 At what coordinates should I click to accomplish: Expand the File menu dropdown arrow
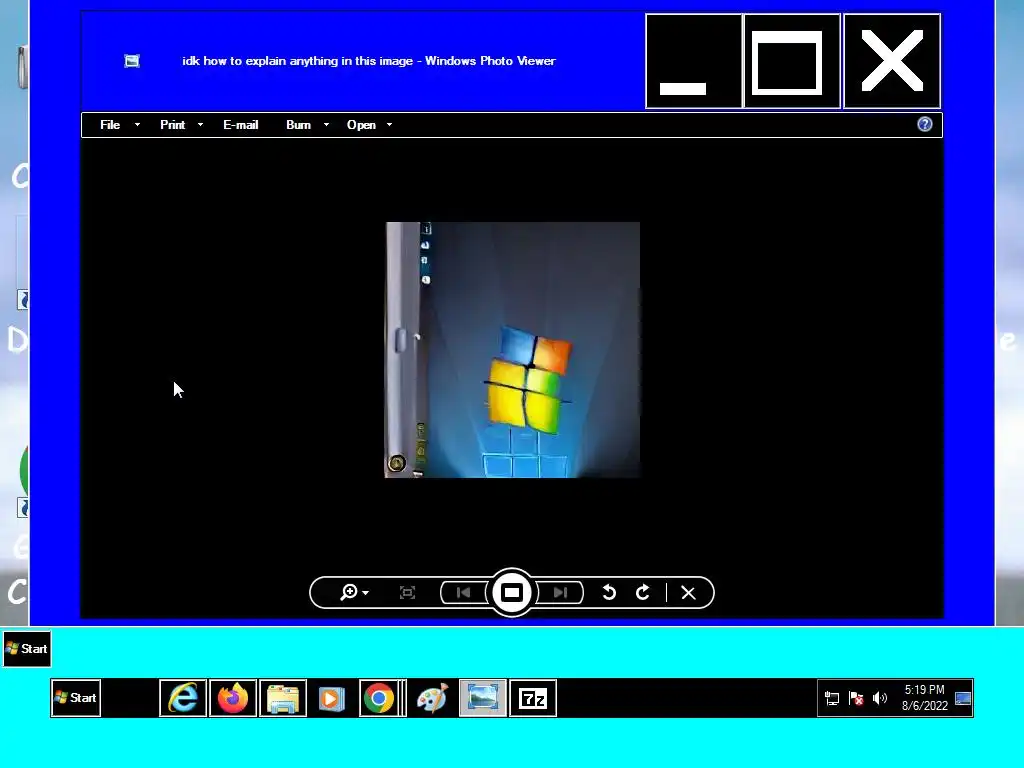tap(137, 125)
